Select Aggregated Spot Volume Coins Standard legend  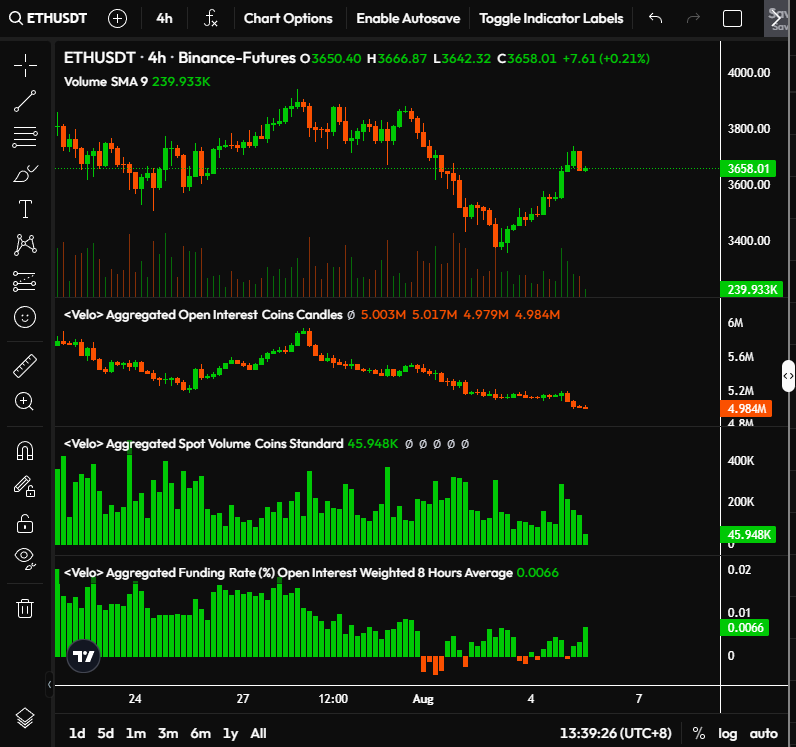coord(204,444)
